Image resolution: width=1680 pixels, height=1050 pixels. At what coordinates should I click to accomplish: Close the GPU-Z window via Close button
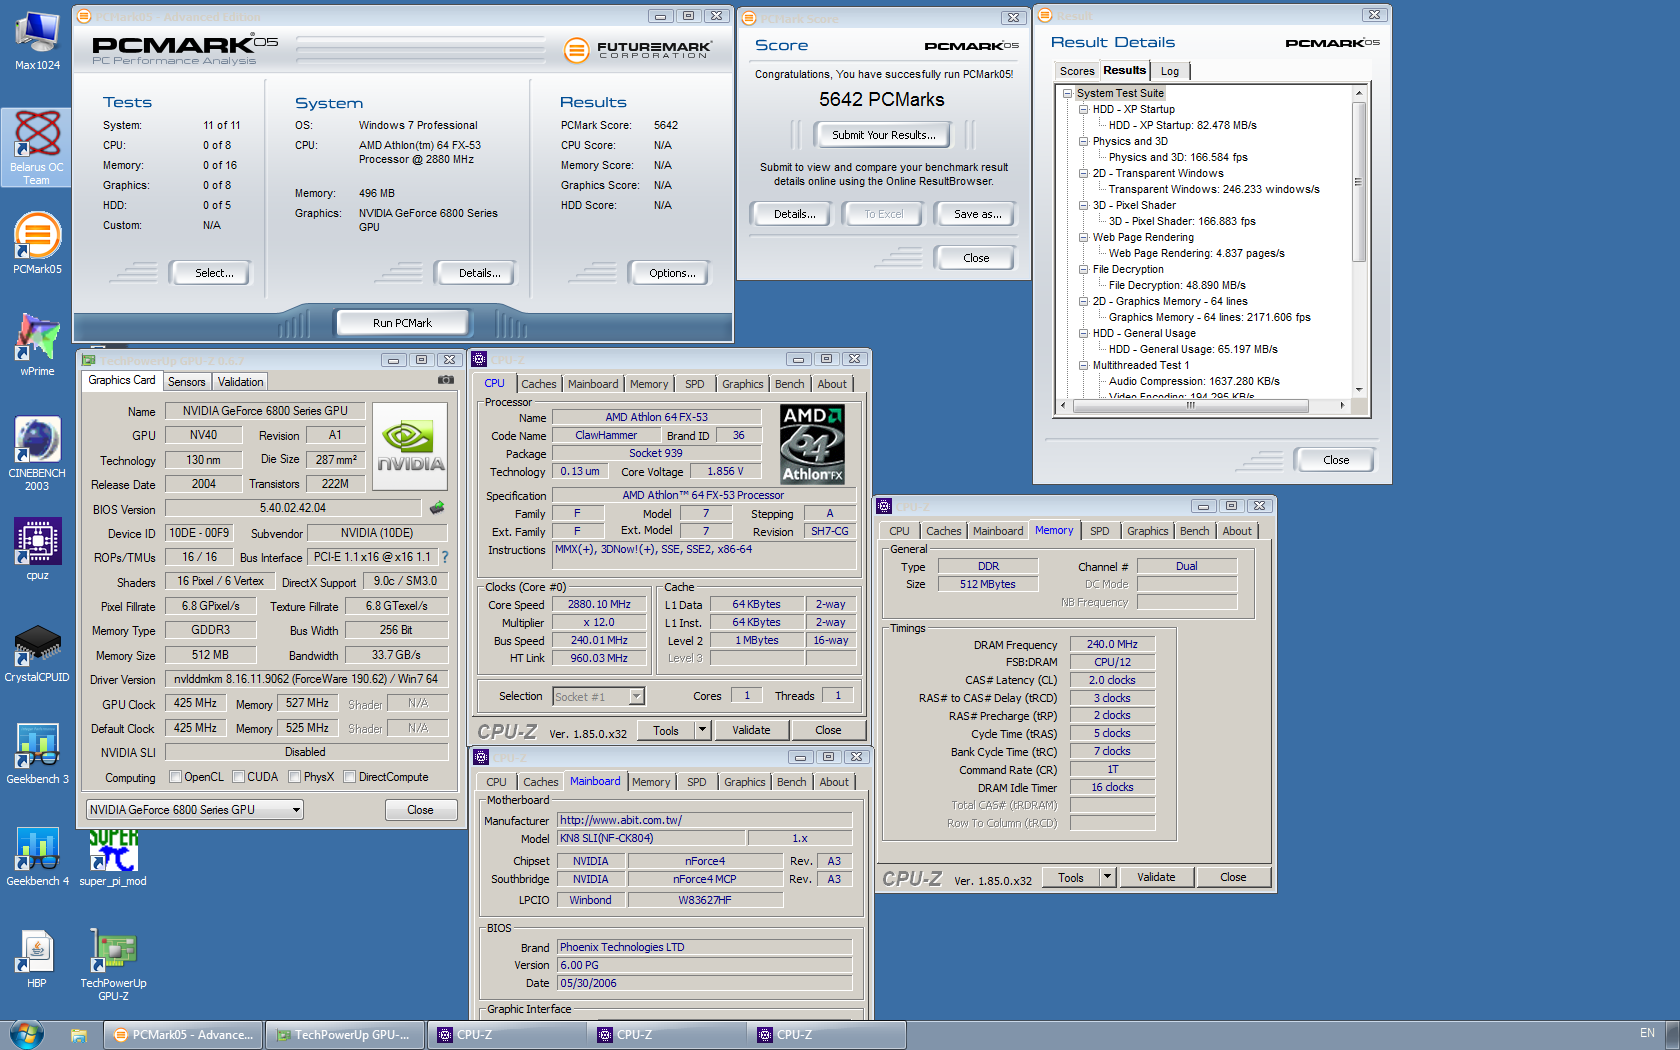pos(420,810)
